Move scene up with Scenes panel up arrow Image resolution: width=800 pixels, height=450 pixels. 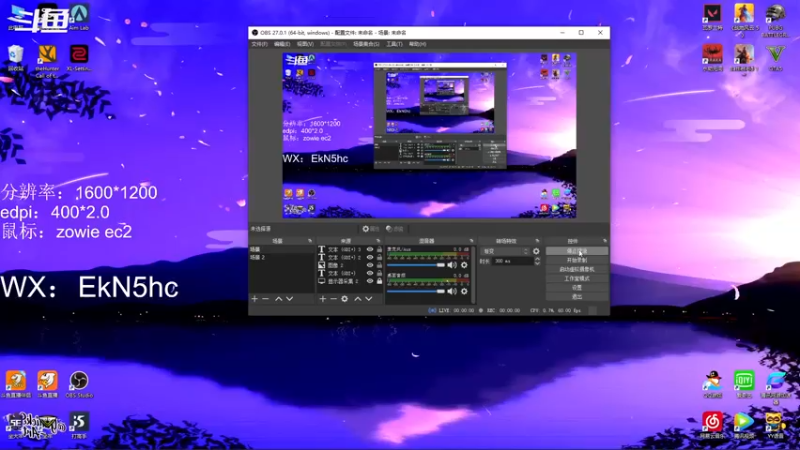[279, 298]
